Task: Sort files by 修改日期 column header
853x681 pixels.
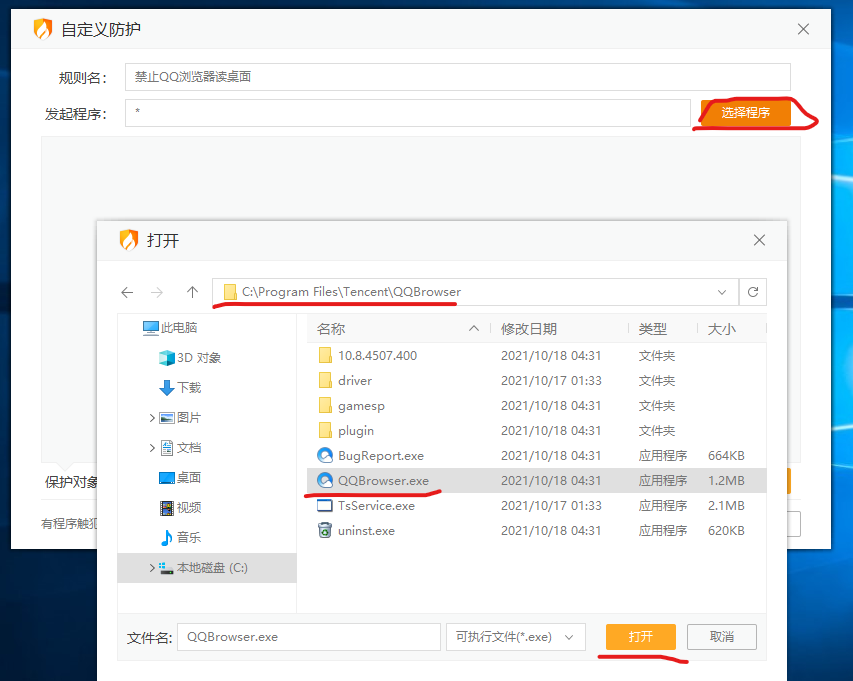Action: (528, 329)
